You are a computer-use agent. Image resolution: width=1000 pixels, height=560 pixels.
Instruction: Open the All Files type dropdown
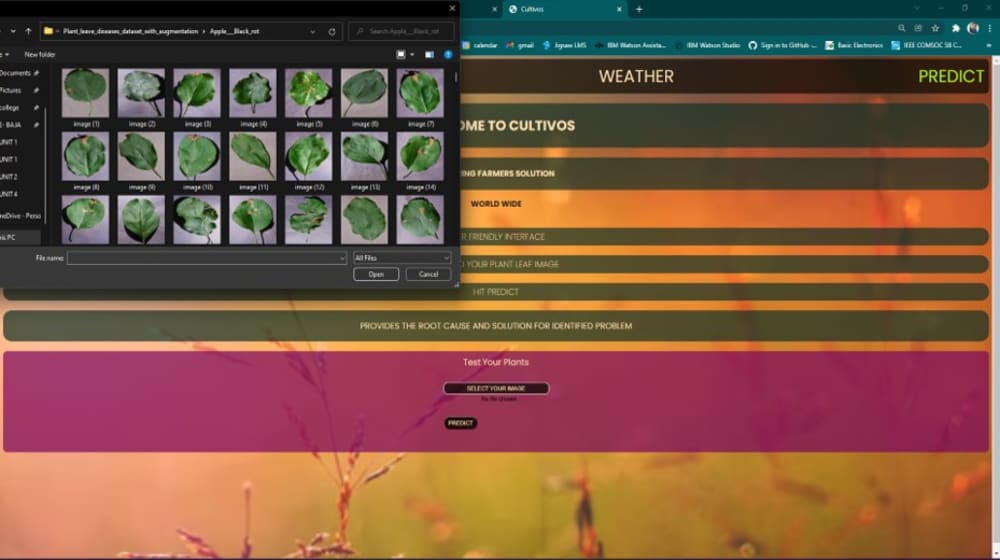click(x=402, y=258)
